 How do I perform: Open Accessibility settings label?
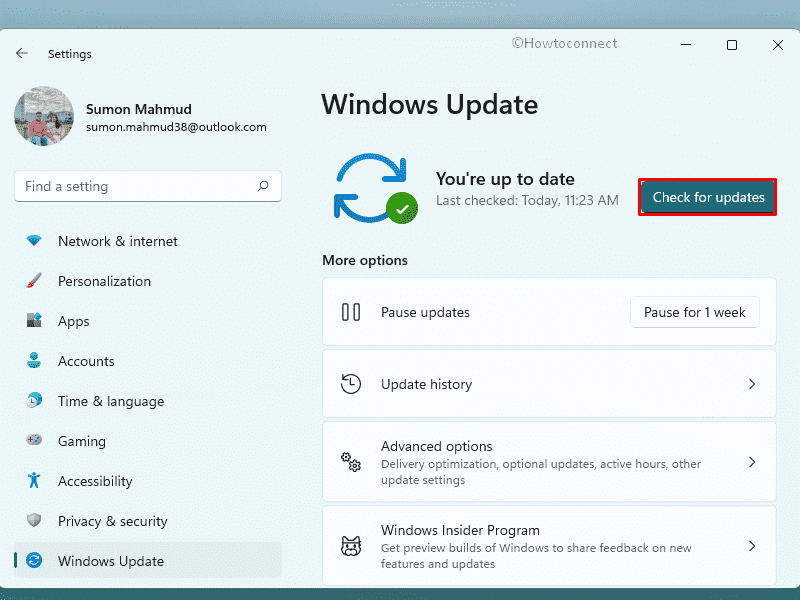(x=95, y=481)
